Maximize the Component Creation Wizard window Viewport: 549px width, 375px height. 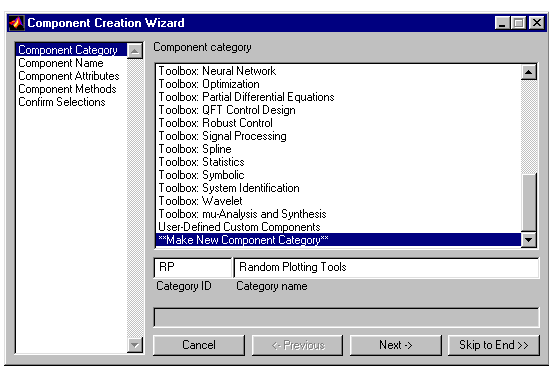(519, 23)
